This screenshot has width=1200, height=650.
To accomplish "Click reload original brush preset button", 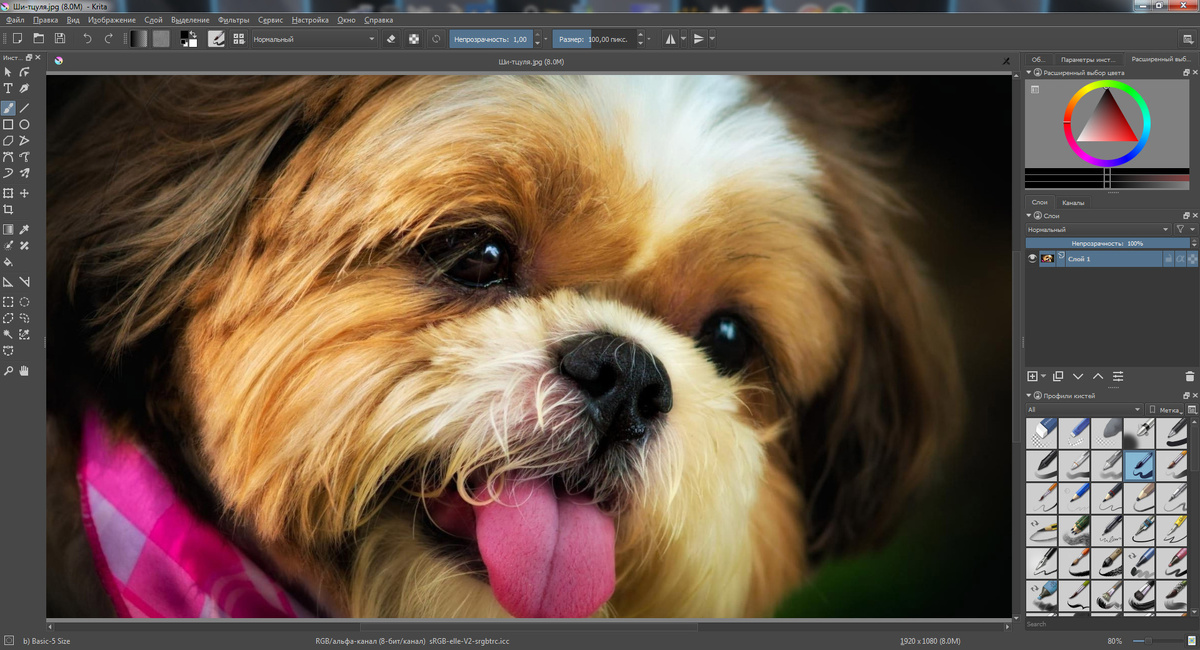I will 436,39.
